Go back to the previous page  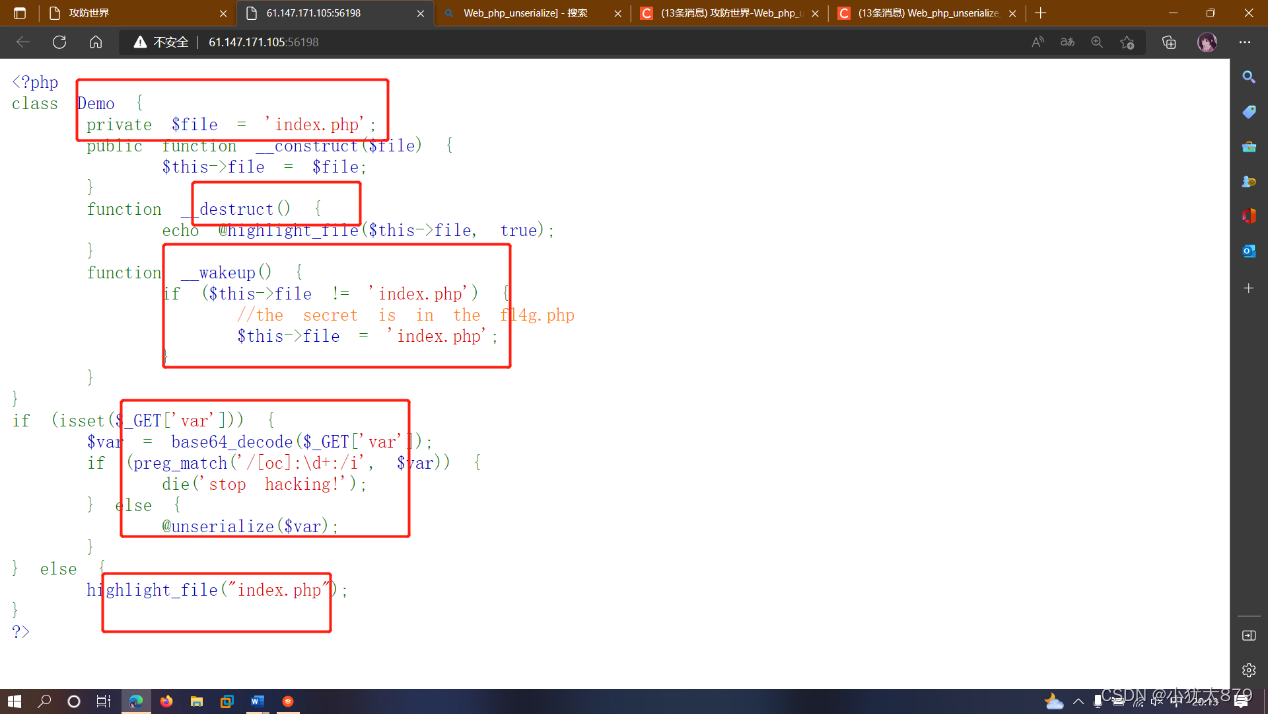pyautogui.click(x=23, y=42)
